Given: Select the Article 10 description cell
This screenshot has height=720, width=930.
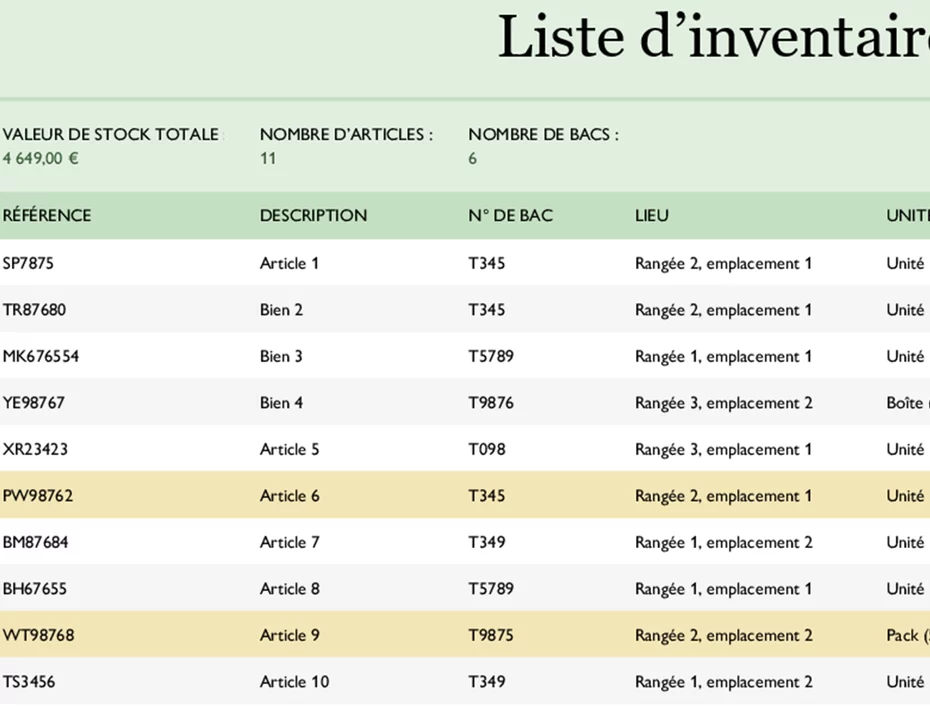Looking at the screenshot, I should [x=294, y=682].
